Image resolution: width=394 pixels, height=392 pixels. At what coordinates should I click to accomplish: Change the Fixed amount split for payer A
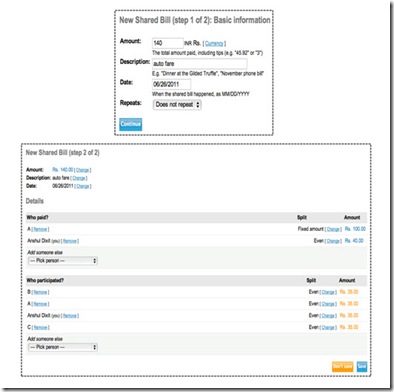(333, 229)
